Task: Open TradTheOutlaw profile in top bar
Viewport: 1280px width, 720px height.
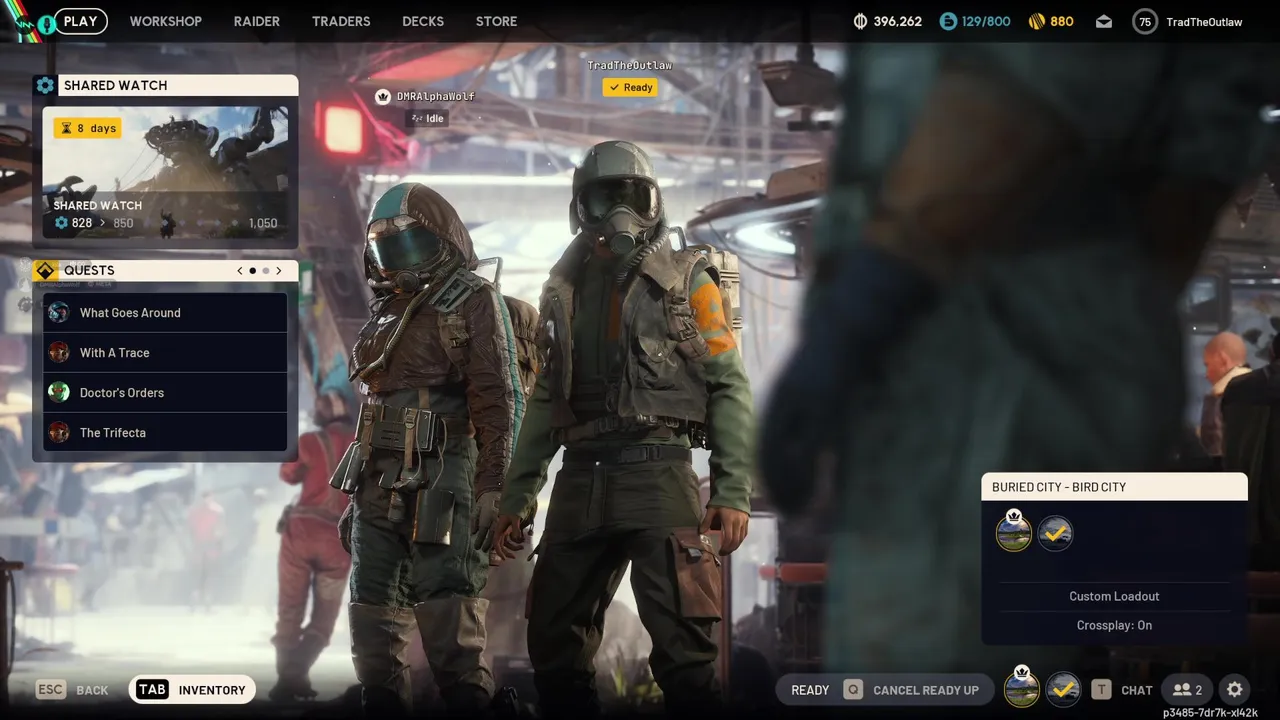Action: 1204,22
